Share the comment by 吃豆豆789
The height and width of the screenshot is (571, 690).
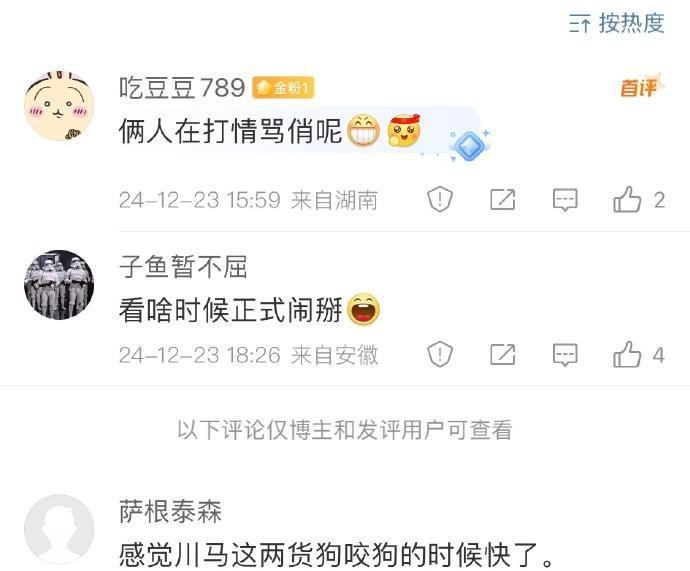pos(503,199)
